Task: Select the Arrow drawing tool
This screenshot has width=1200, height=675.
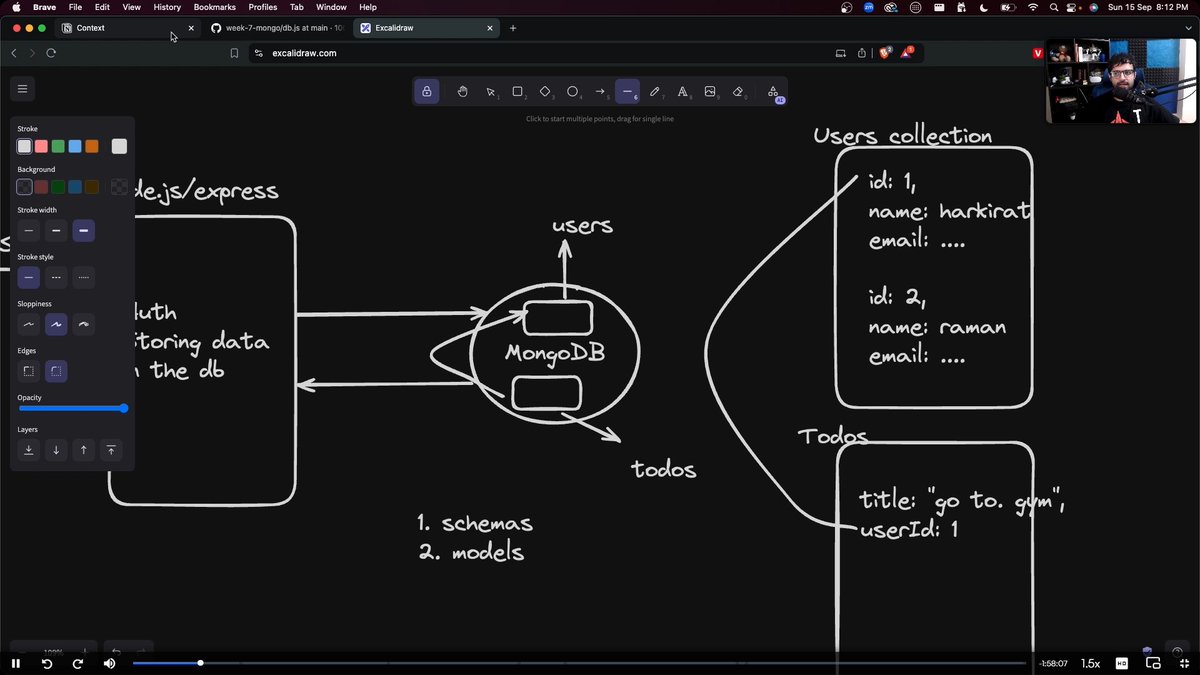Action: [x=600, y=92]
